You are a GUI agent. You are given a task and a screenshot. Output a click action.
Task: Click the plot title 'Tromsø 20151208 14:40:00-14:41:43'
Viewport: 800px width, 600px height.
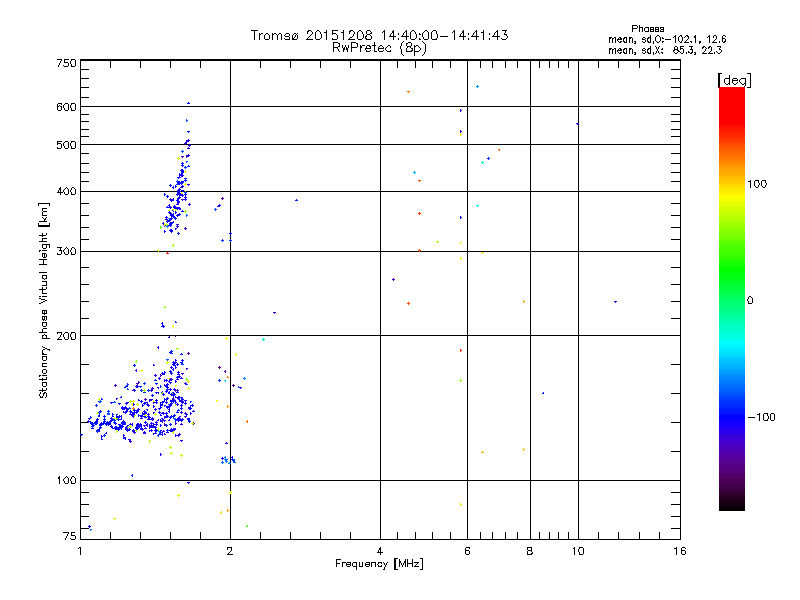tap(379, 35)
